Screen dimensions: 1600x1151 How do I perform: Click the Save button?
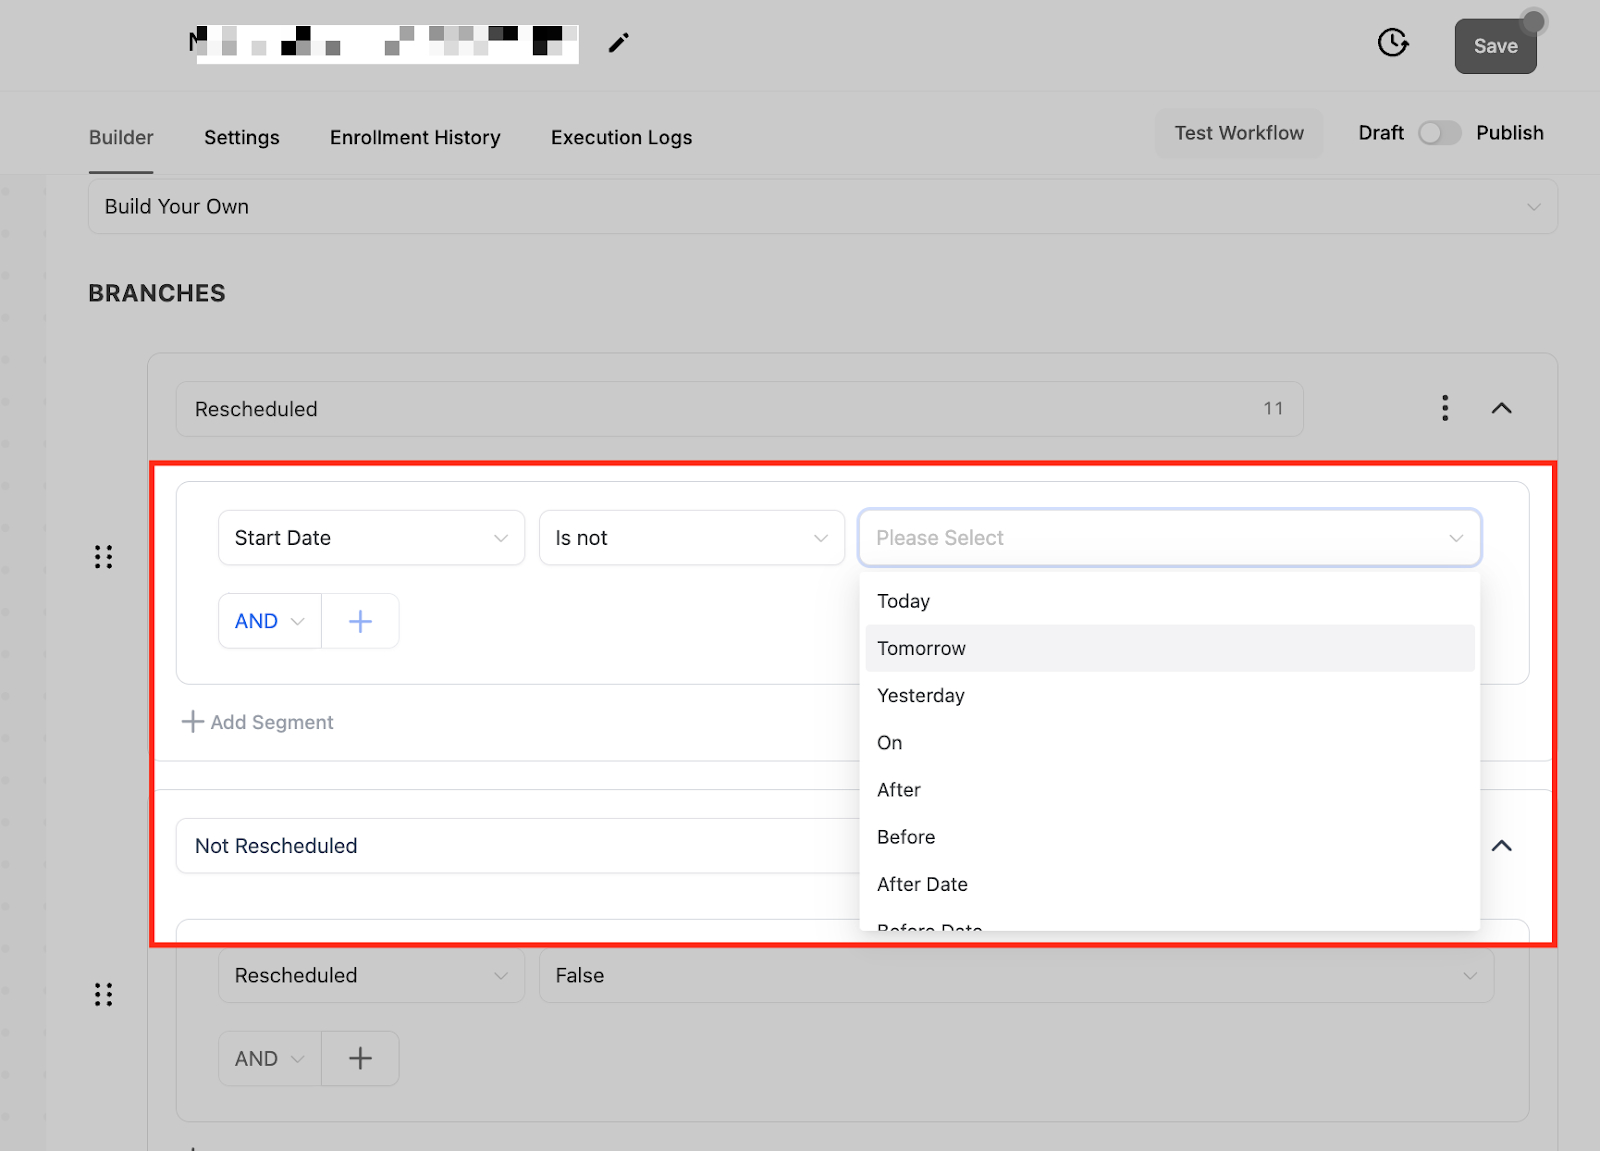1495,46
